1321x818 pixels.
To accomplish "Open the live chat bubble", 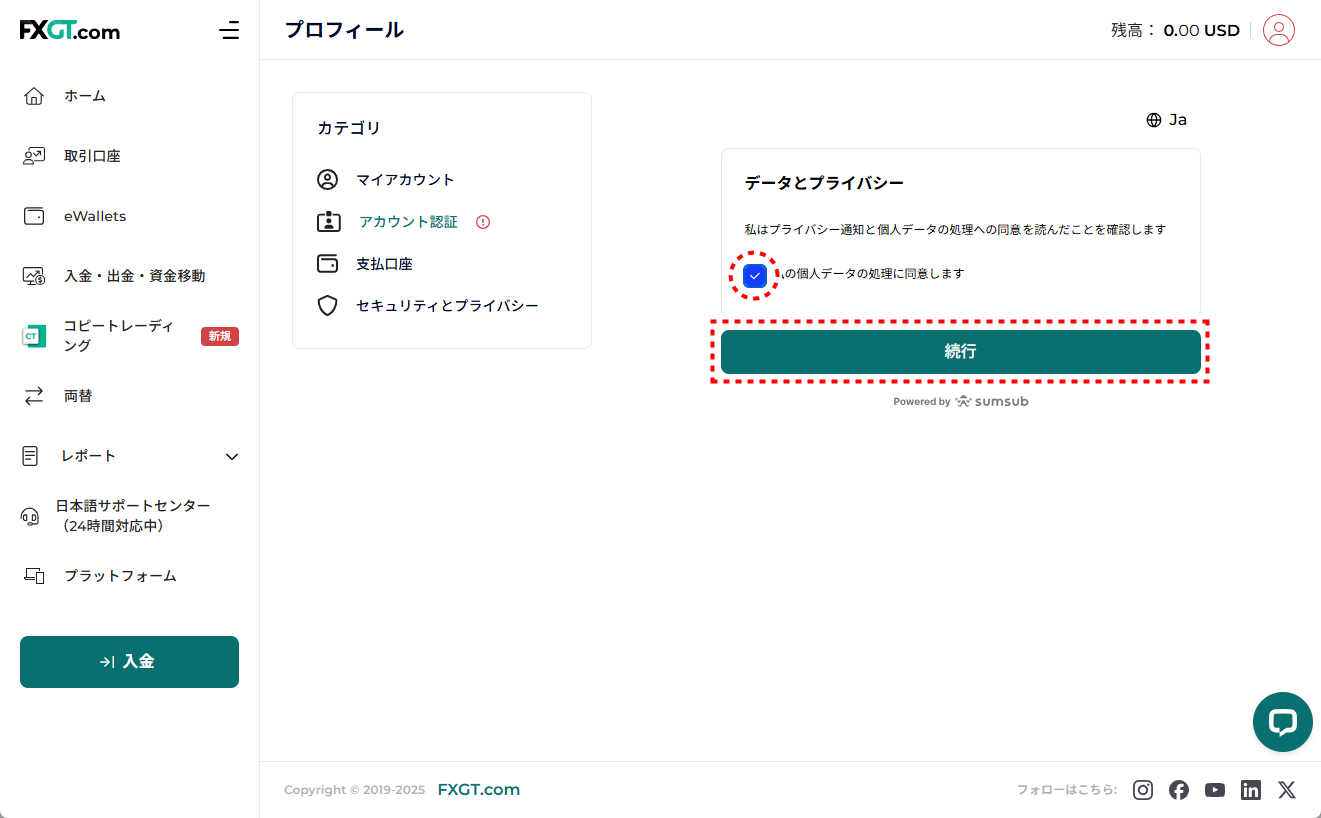I will pos(1282,722).
